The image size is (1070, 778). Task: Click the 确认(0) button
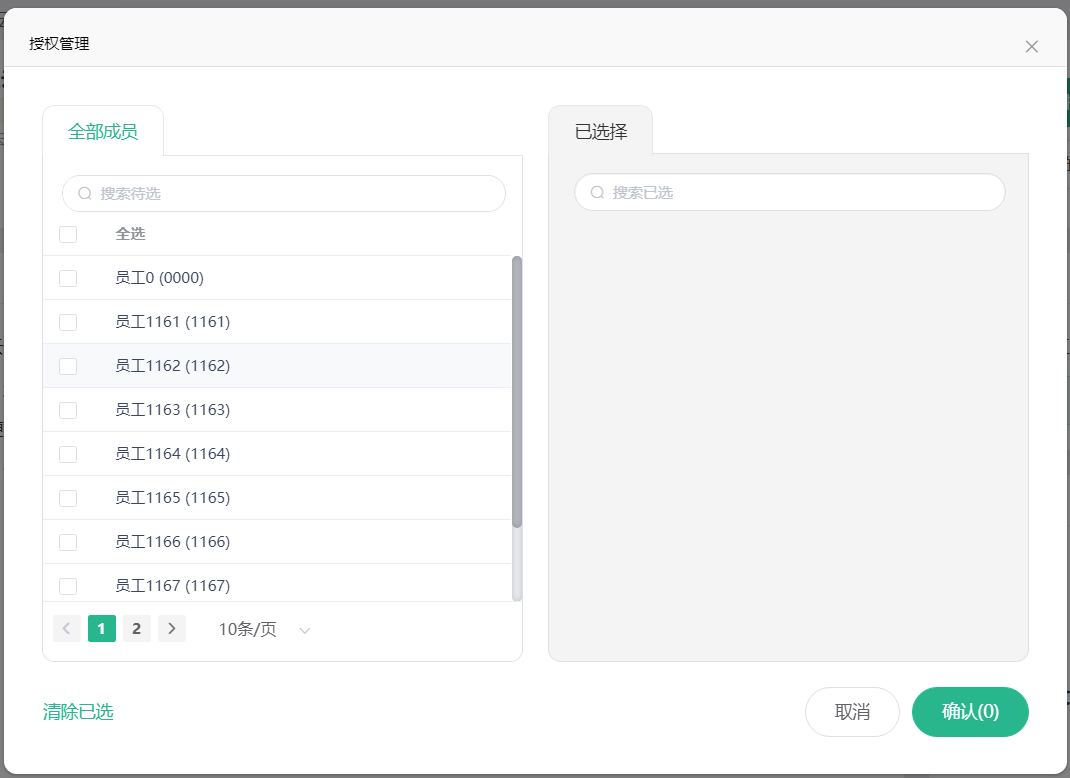pyautogui.click(x=969, y=712)
